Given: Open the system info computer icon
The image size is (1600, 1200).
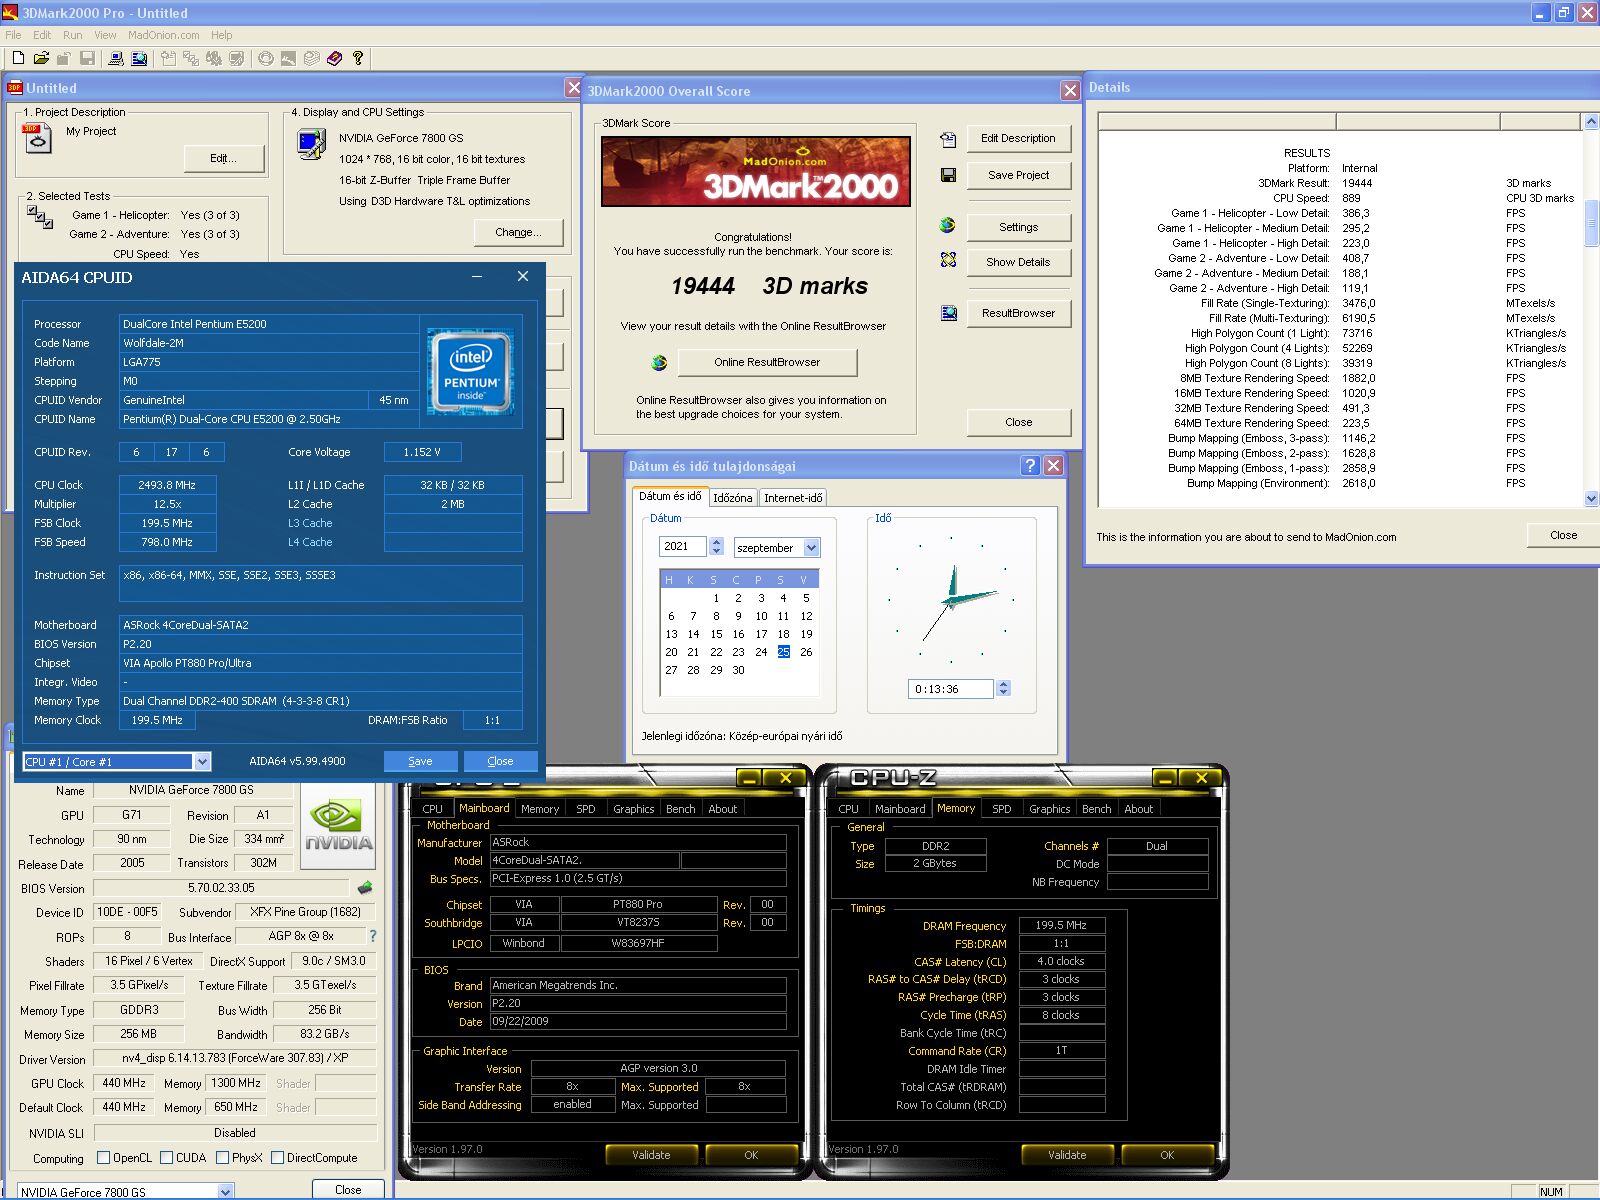Looking at the screenshot, I should pyautogui.click(x=116, y=59).
